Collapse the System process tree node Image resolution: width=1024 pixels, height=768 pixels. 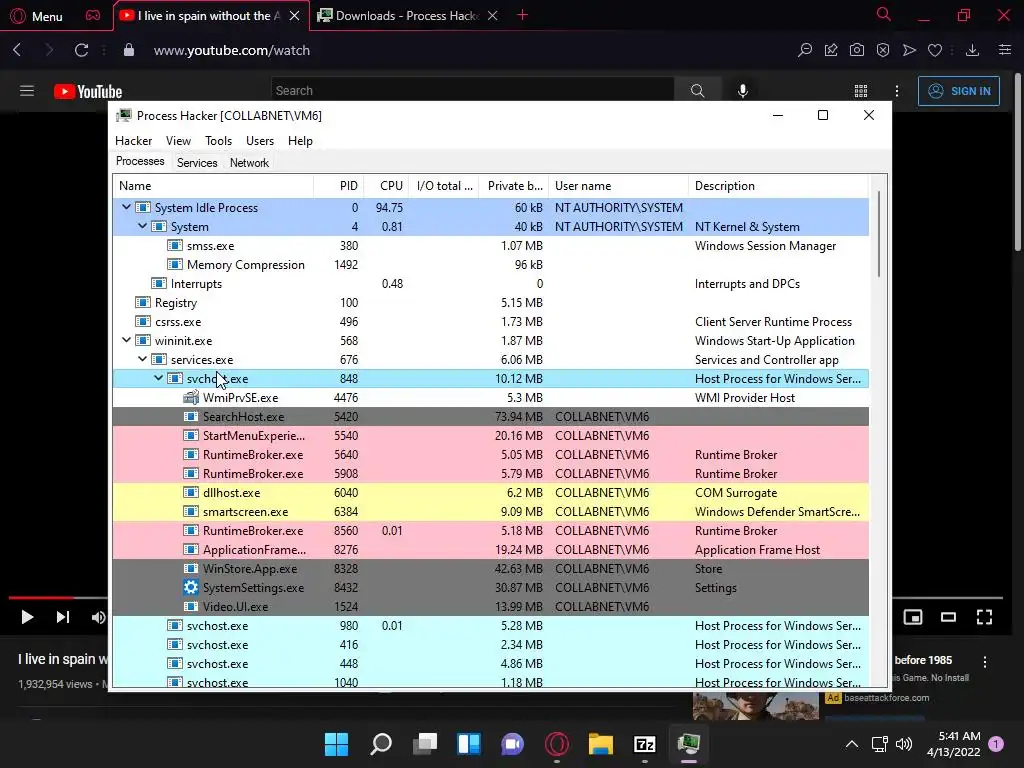click(x=142, y=226)
